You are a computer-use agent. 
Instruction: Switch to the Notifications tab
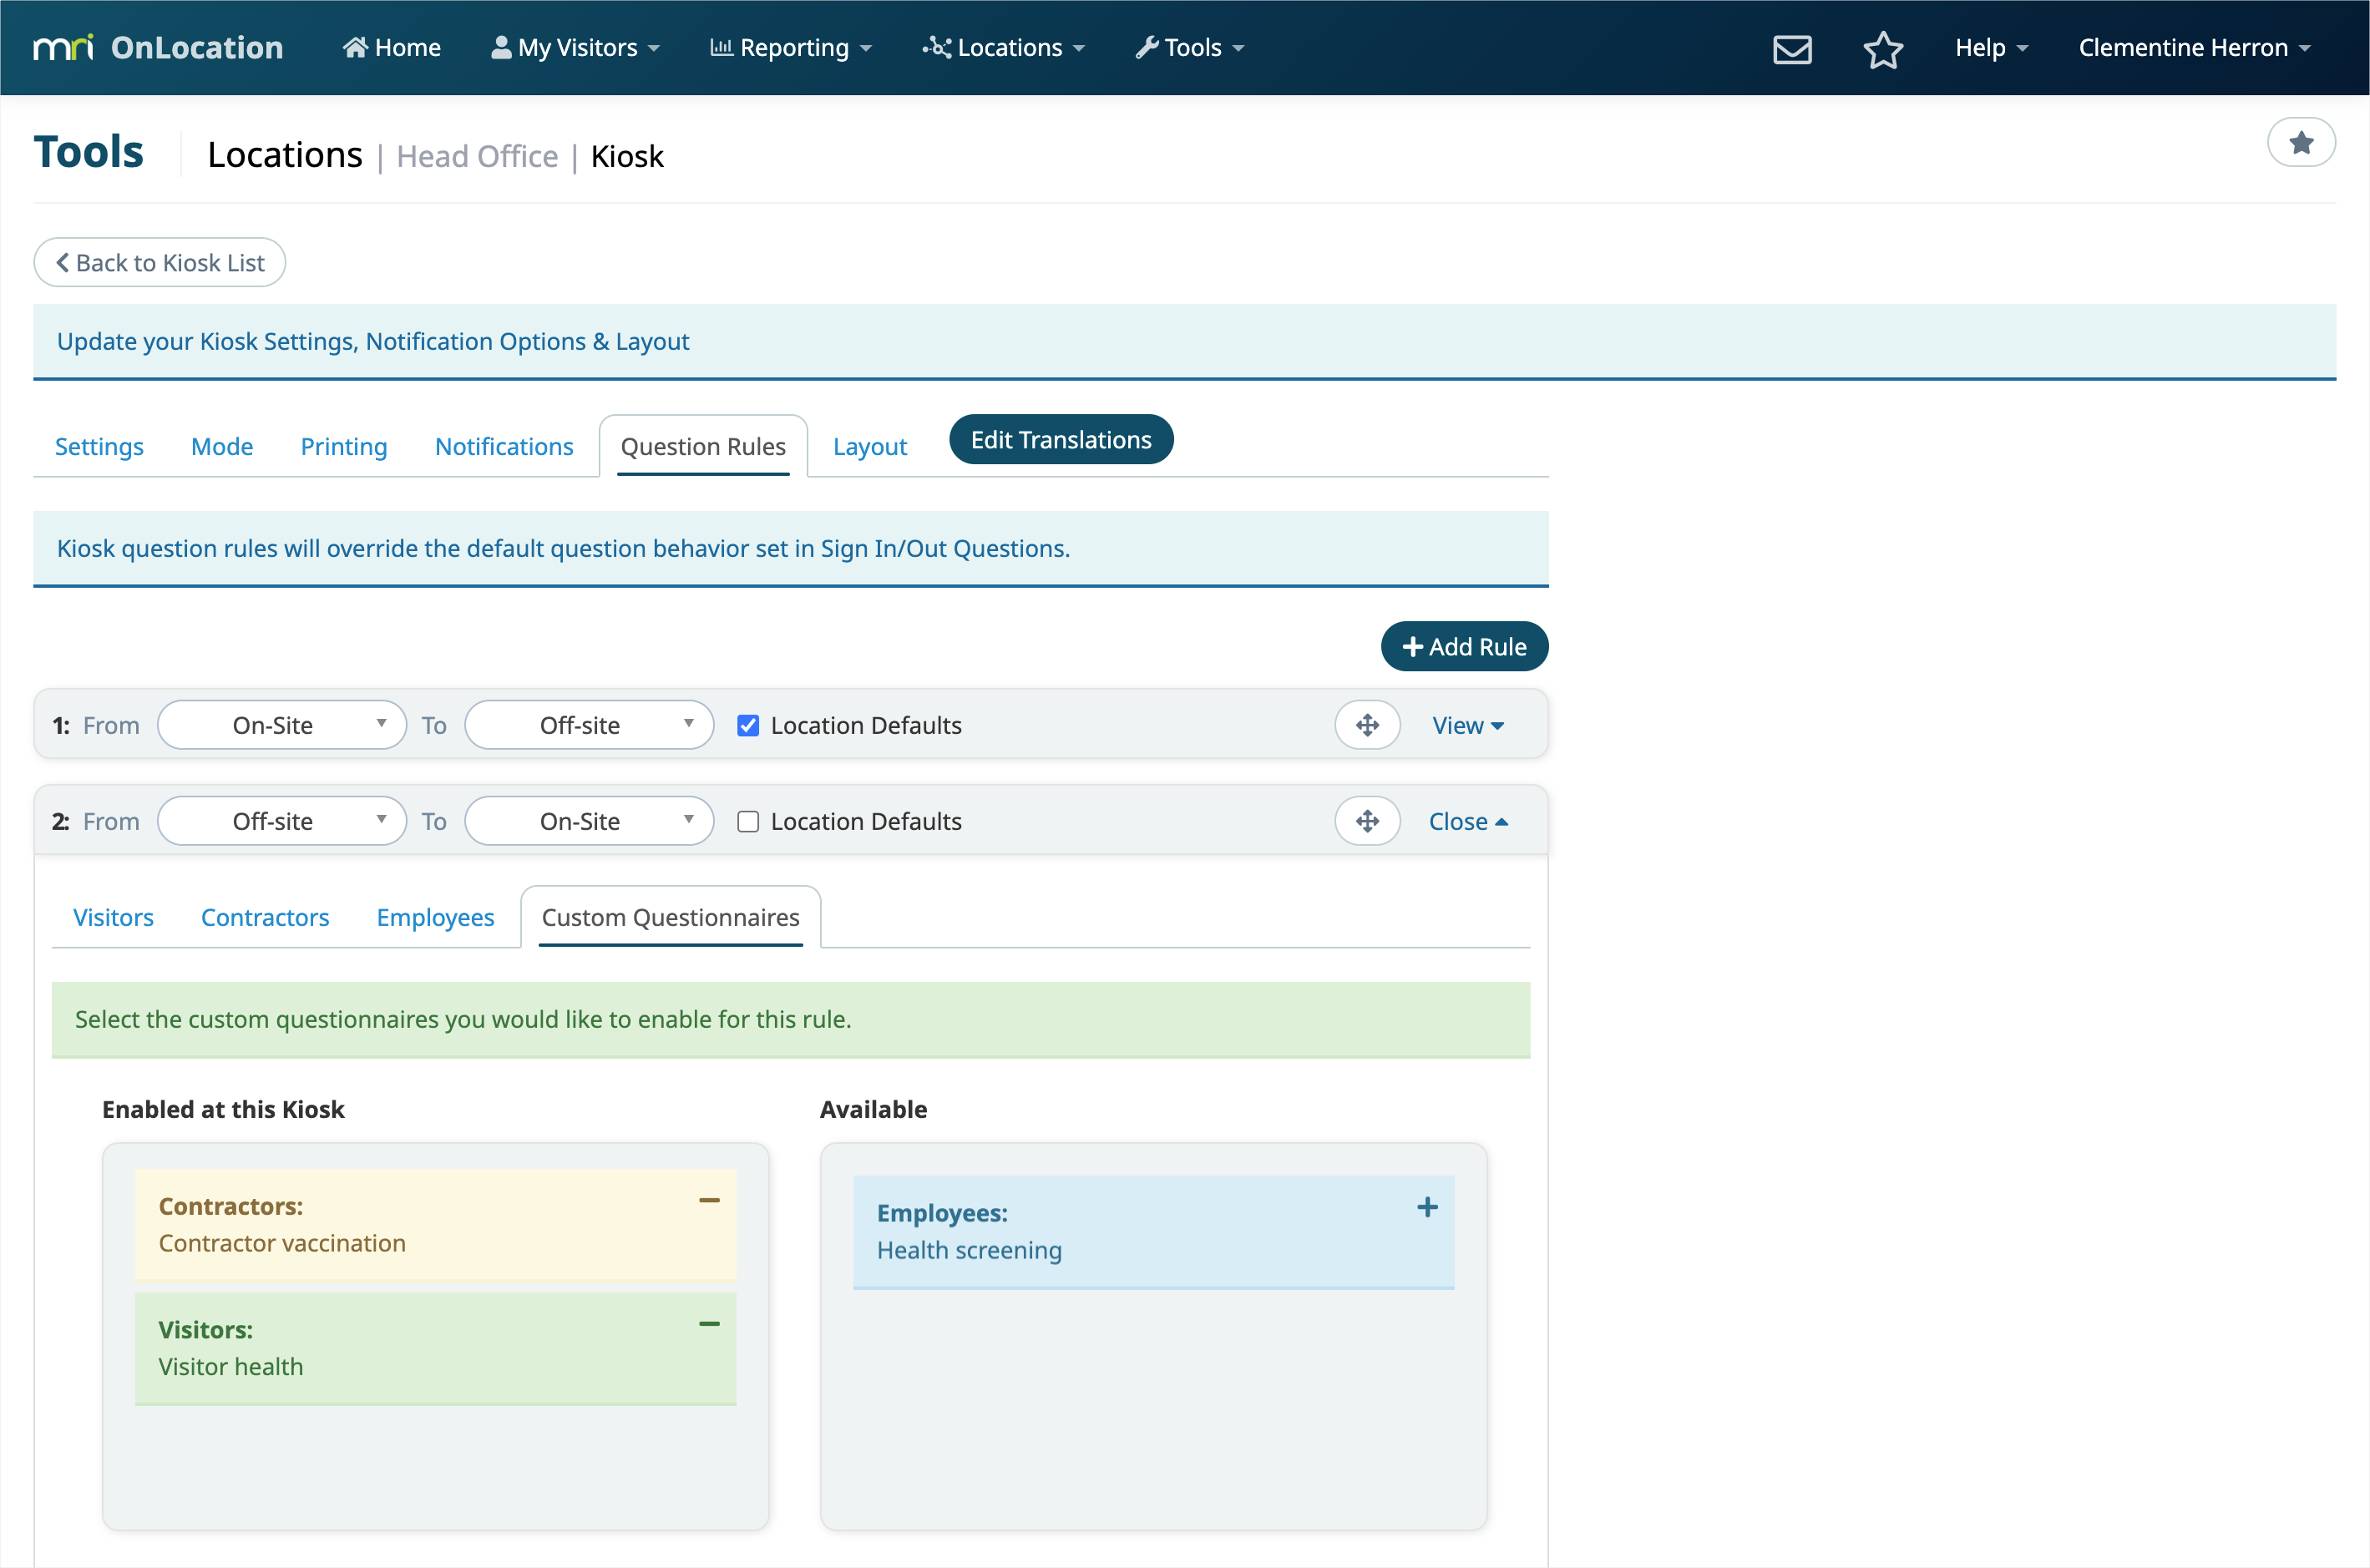click(x=504, y=446)
